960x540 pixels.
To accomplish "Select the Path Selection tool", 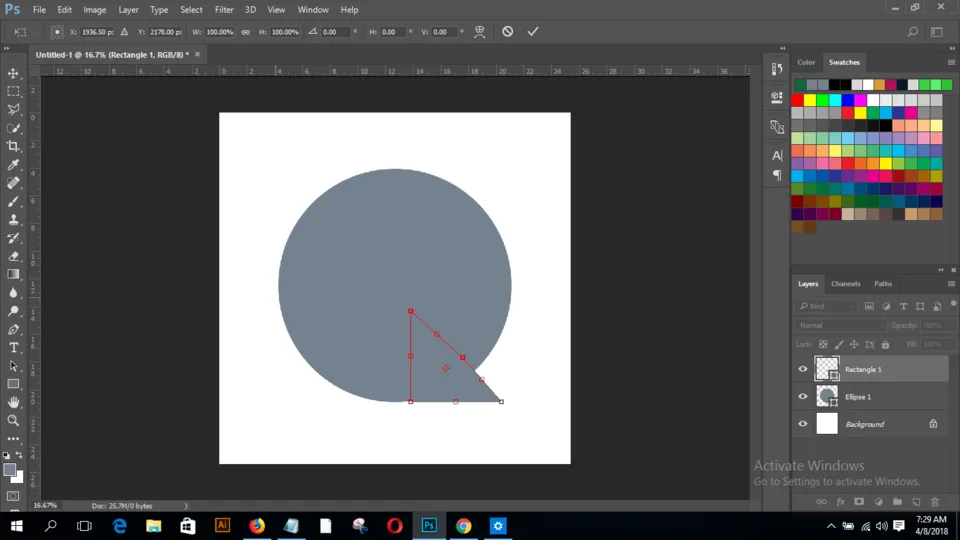I will pyautogui.click(x=13, y=366).
